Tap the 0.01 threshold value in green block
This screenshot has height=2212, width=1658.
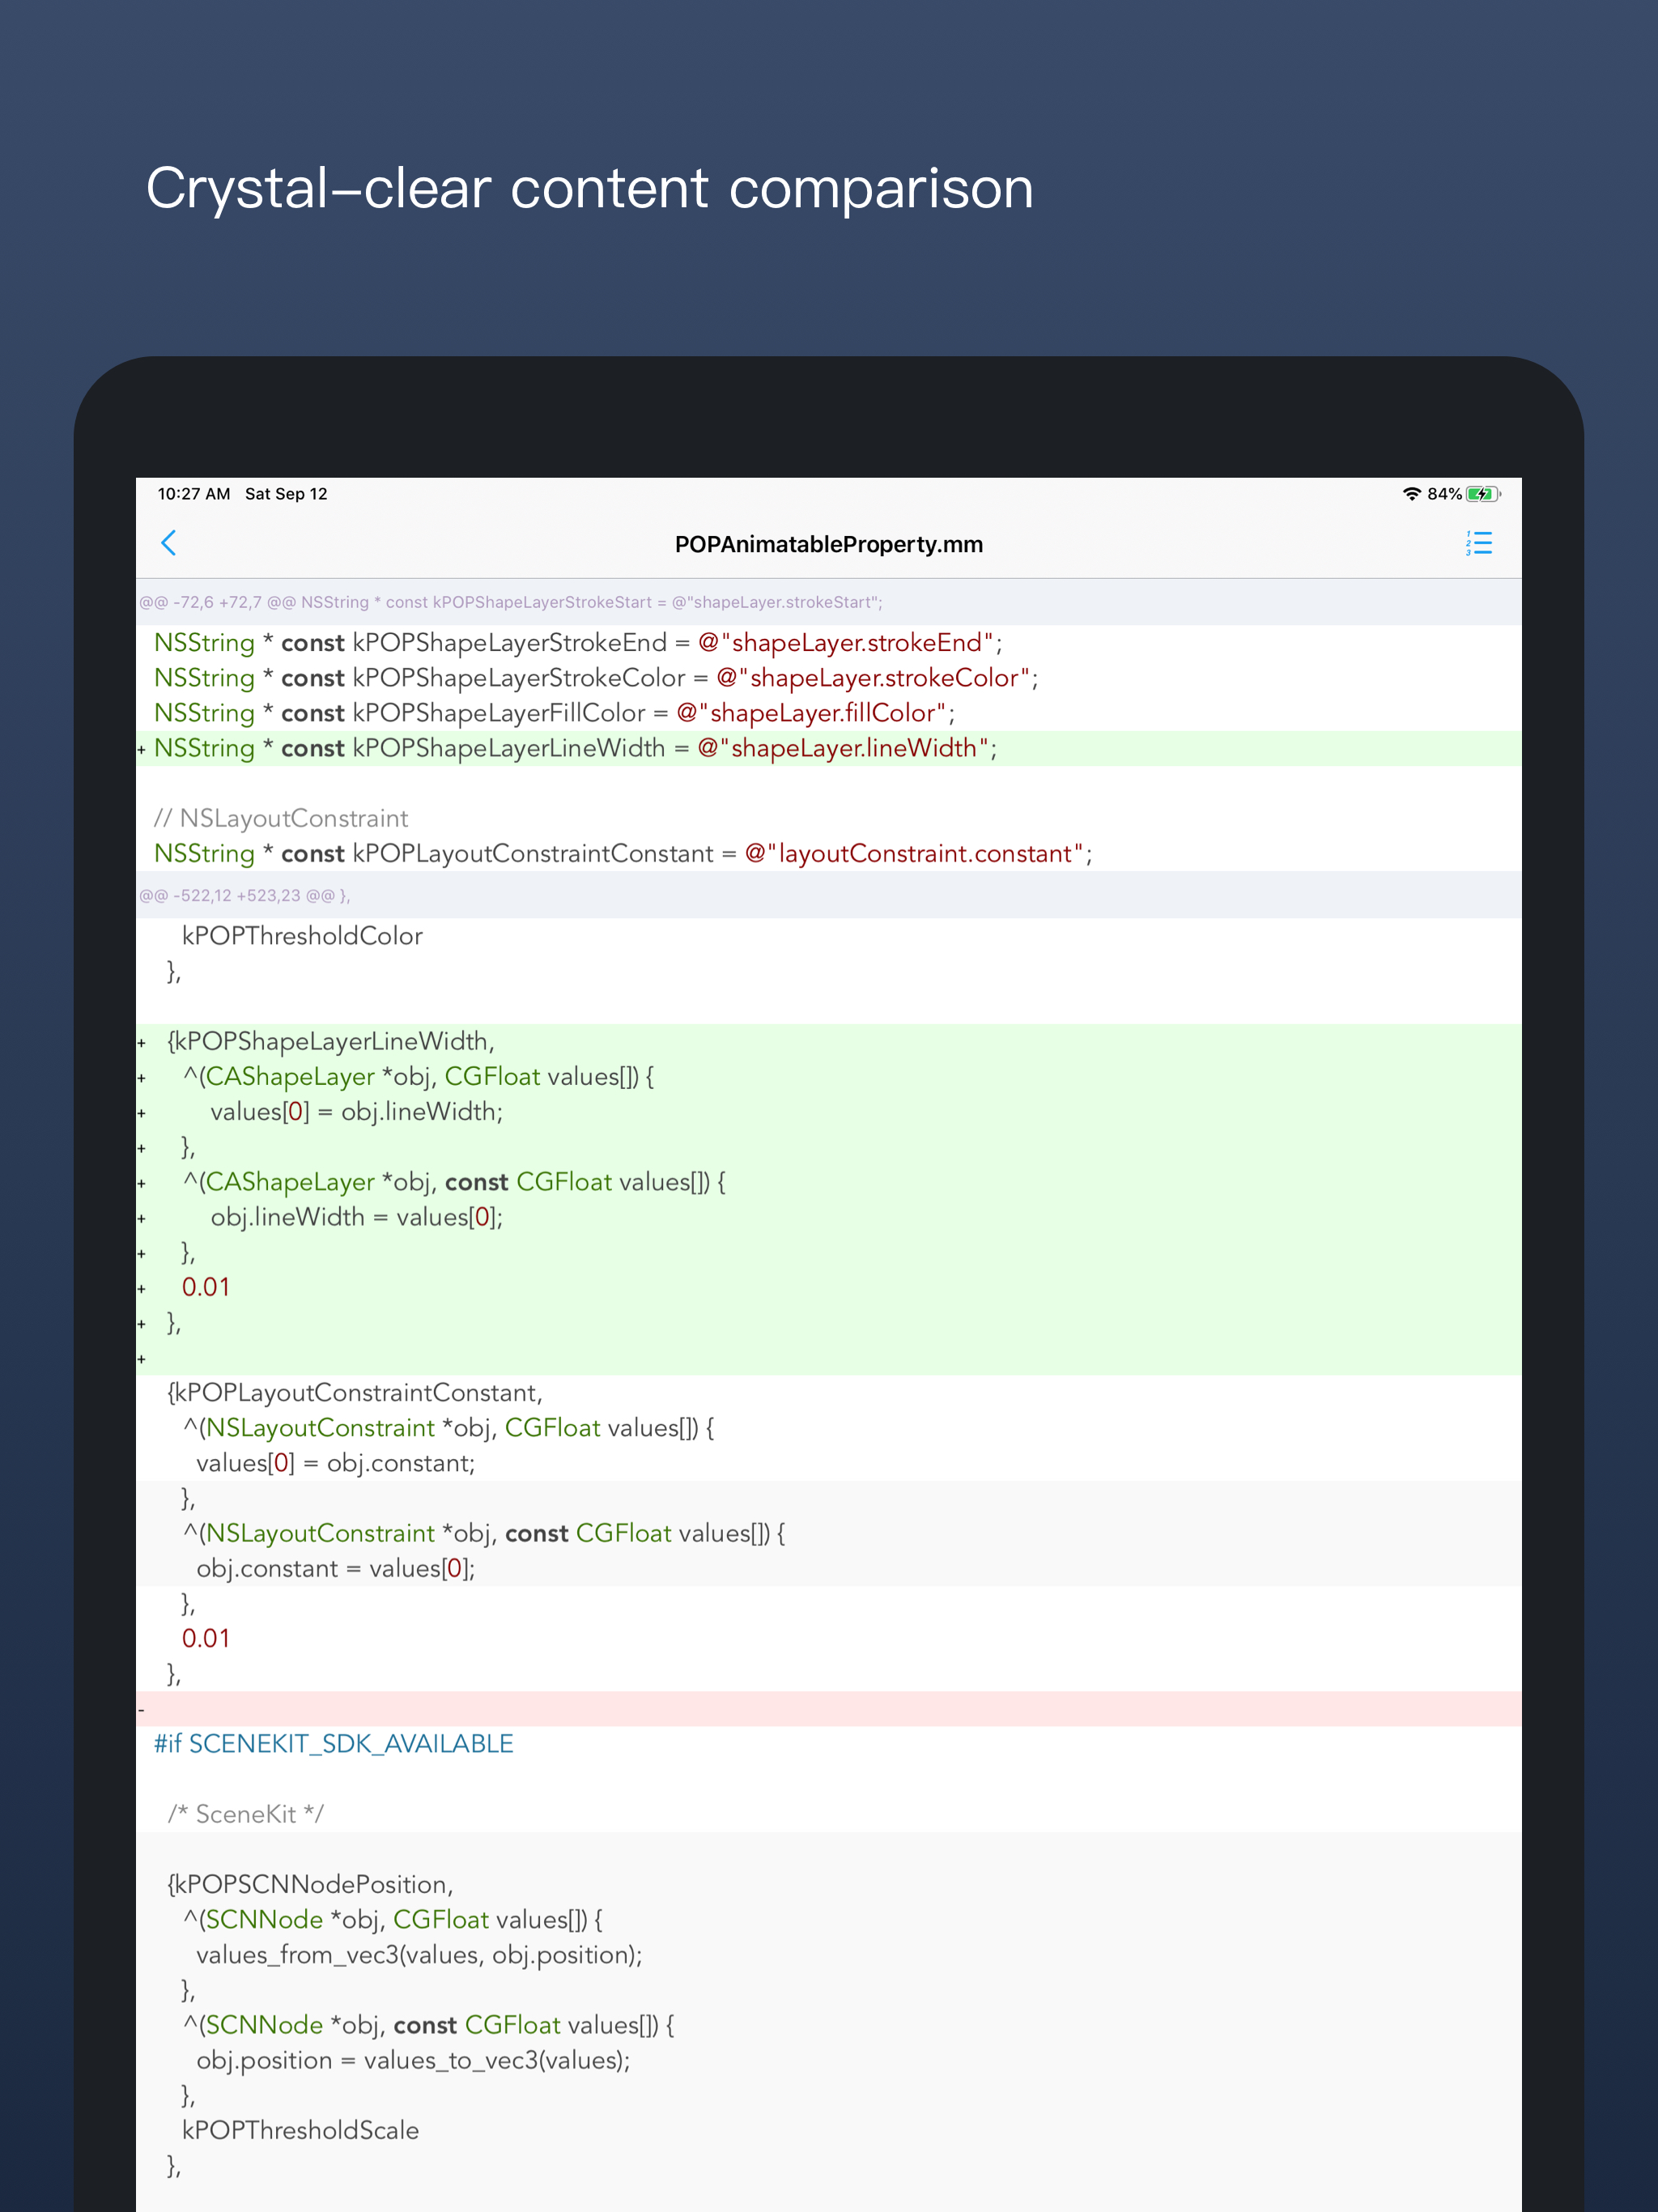click(206, 1287)
